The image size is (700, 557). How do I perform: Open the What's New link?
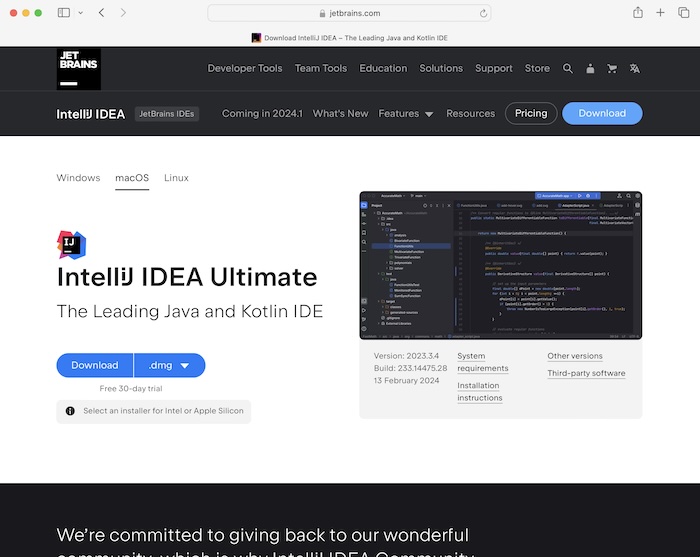point(340,114)
